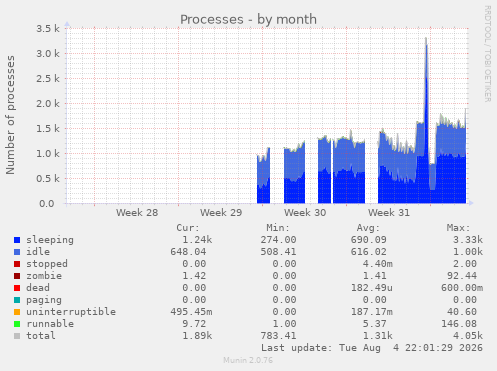The width and height of the screenshot is (497, 371).
Task: Click the 'Max:' column header
Action: coord(459,228)
